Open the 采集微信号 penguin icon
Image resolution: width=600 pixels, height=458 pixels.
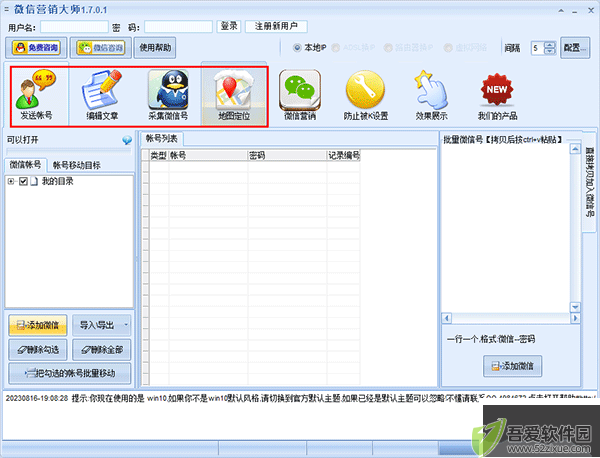pos(168,96)
